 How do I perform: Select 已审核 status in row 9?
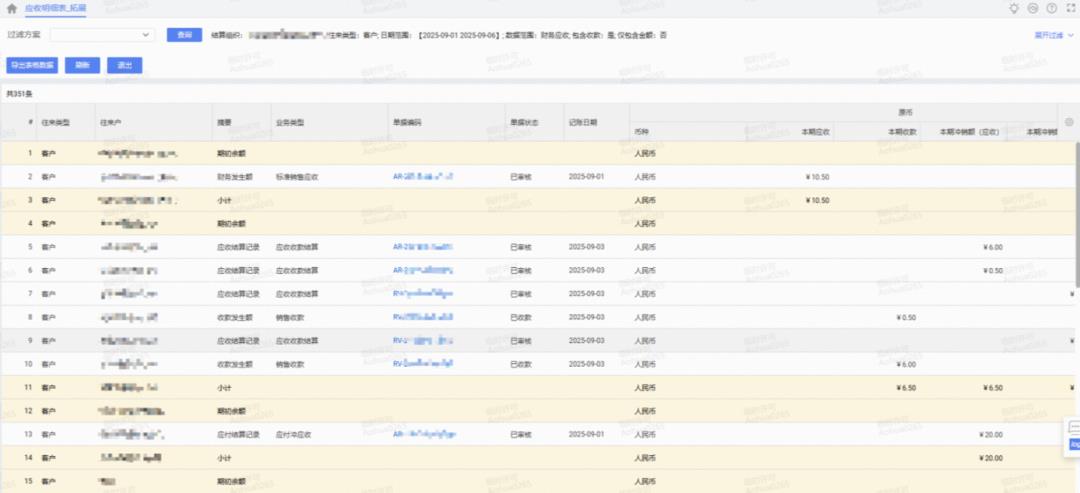[521, 341]
